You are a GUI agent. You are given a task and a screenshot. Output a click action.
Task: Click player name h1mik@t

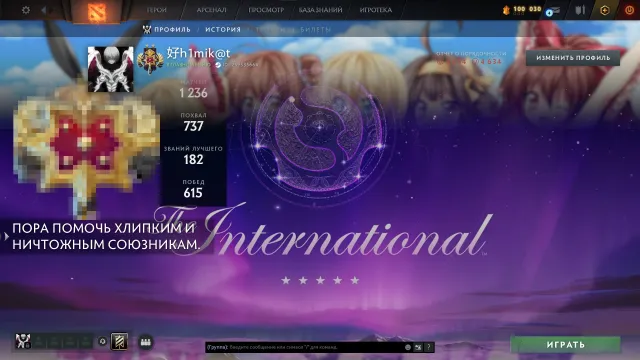click(198, 53)
